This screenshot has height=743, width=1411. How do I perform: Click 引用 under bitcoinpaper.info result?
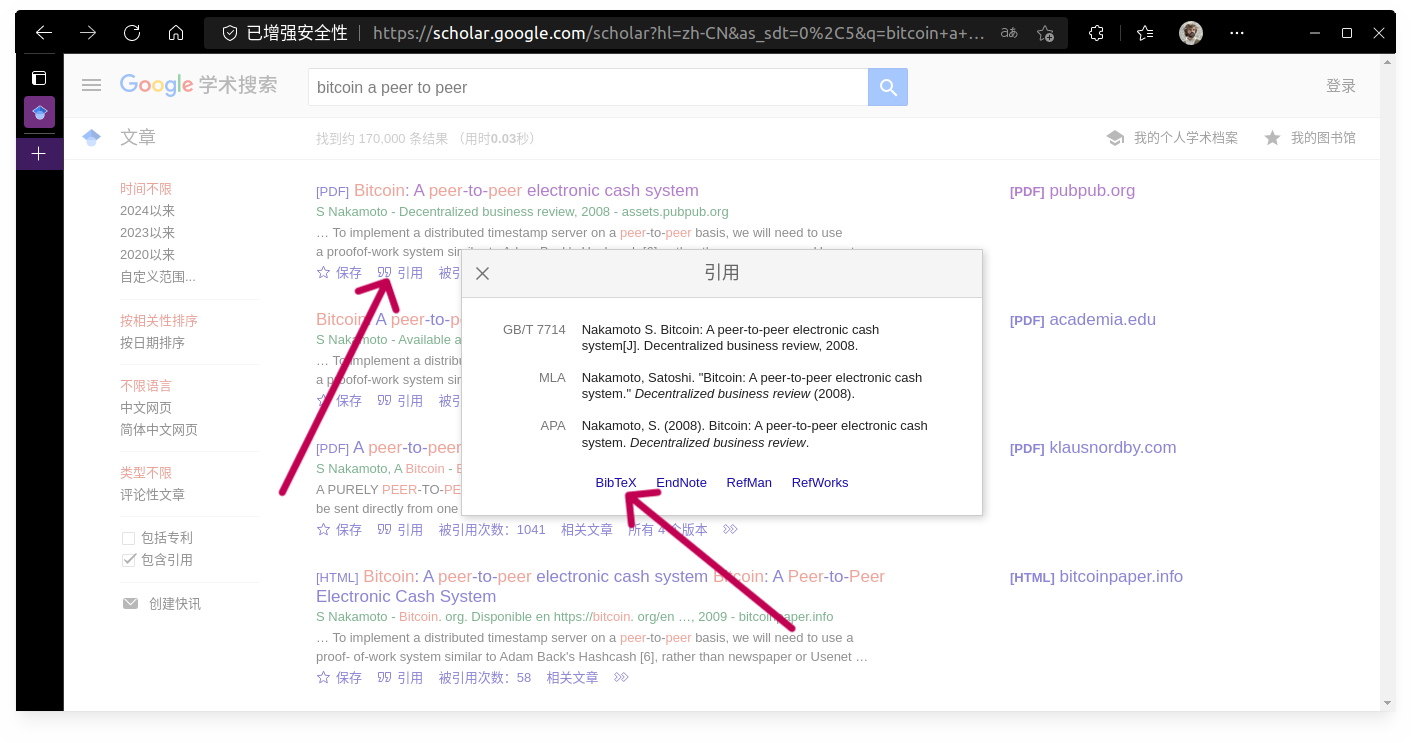[x=400, y=678]
